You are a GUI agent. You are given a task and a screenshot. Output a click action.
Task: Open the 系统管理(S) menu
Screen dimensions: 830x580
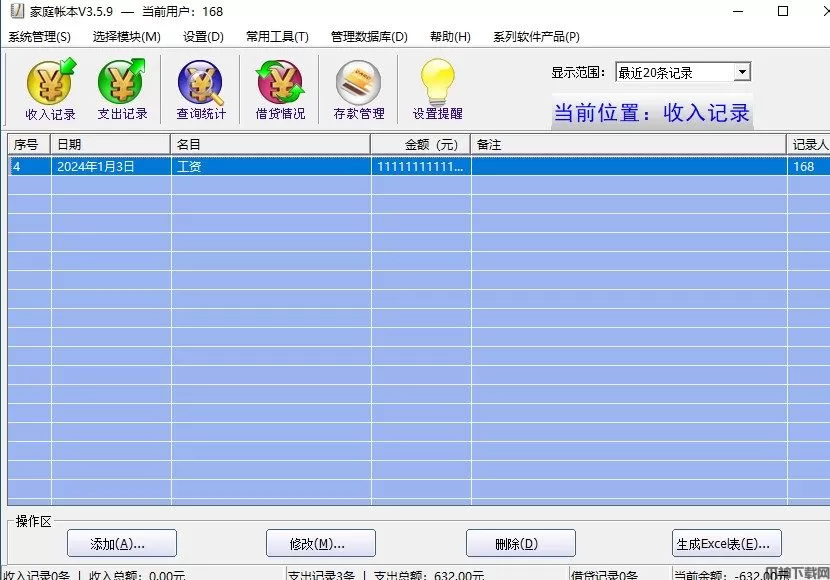(40, 37)
